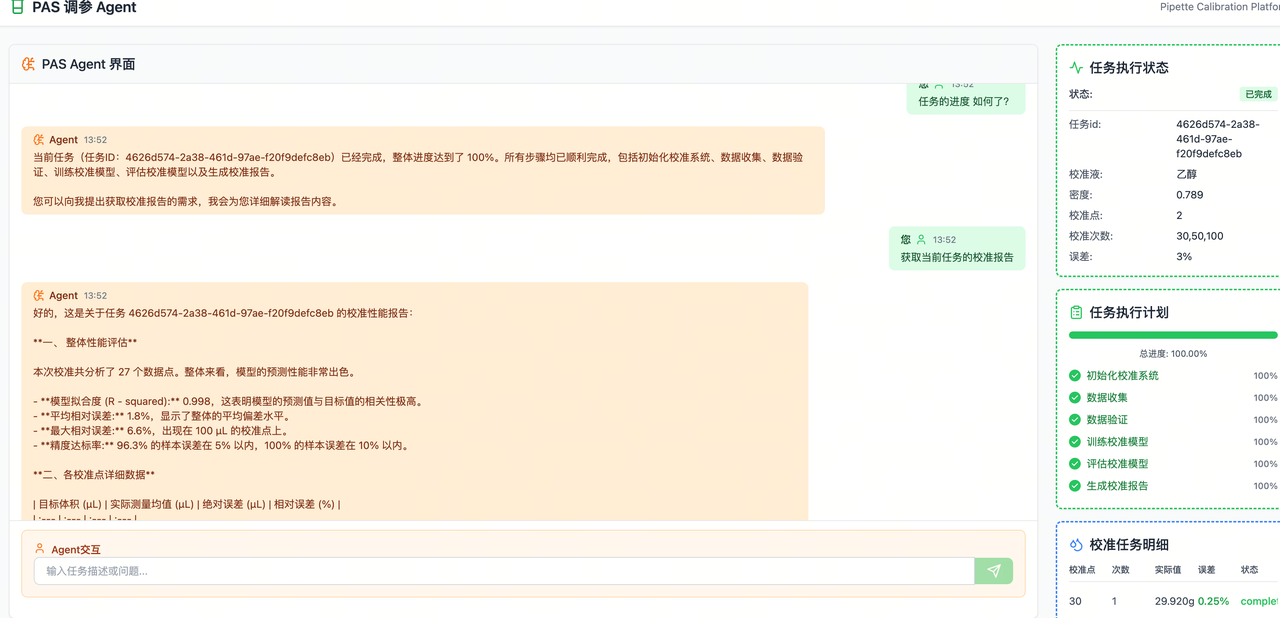Click the 校准点 column header
The width and height of the screenshot is (1280, 618).
coord(1082,570)
